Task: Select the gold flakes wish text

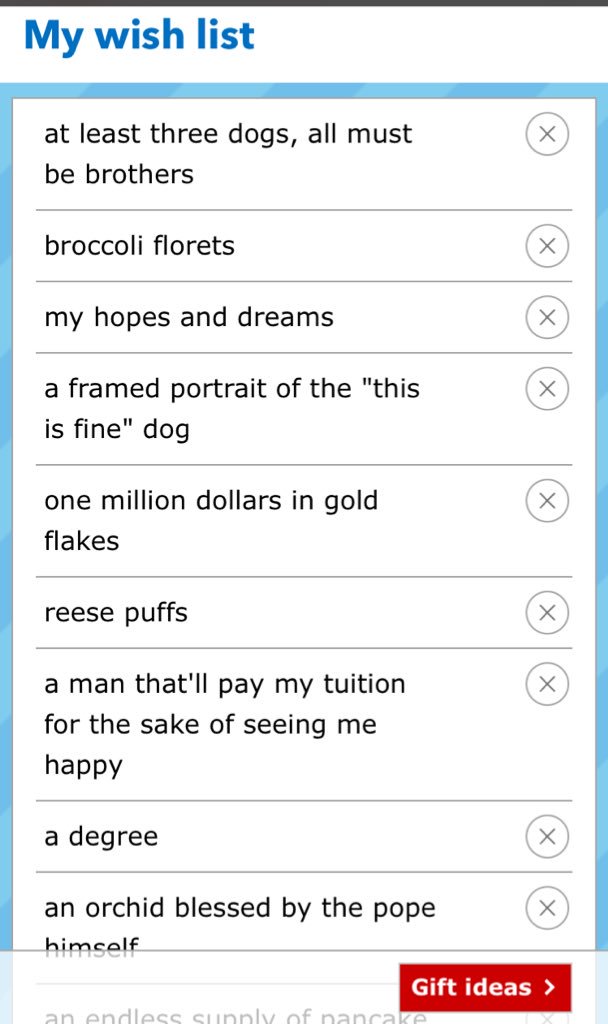Action: tap(211, 520)
